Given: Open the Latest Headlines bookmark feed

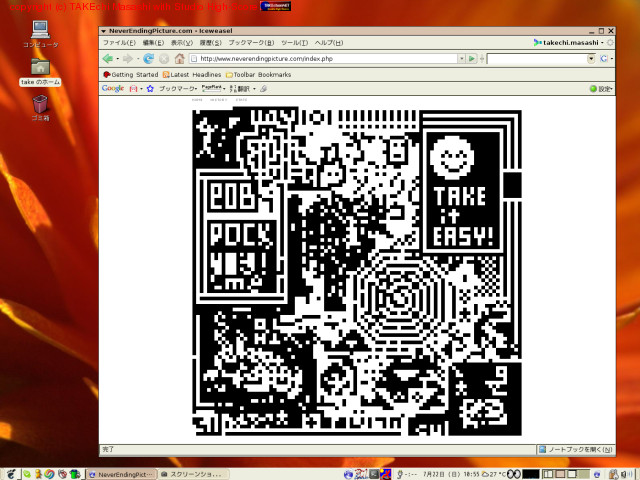Looking at the screenshot, I should coord(192,74).
